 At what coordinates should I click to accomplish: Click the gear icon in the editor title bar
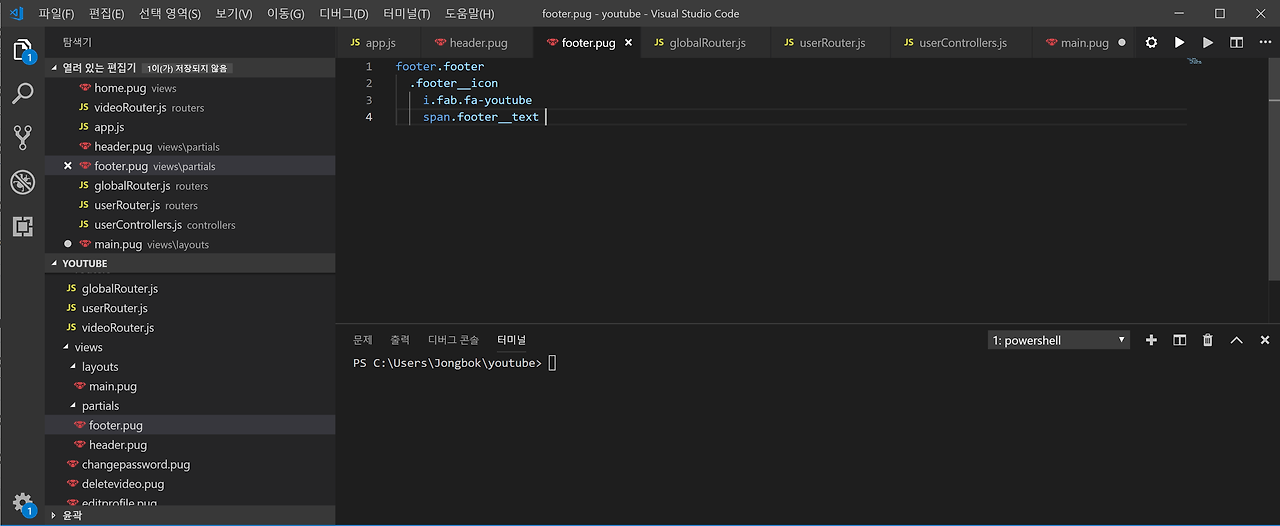point(1151,43)
